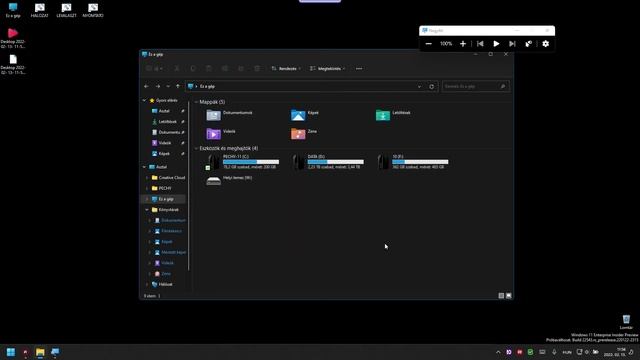Start Magnifier reading with play button
This screenshot has width=640, height=360.
496,44
